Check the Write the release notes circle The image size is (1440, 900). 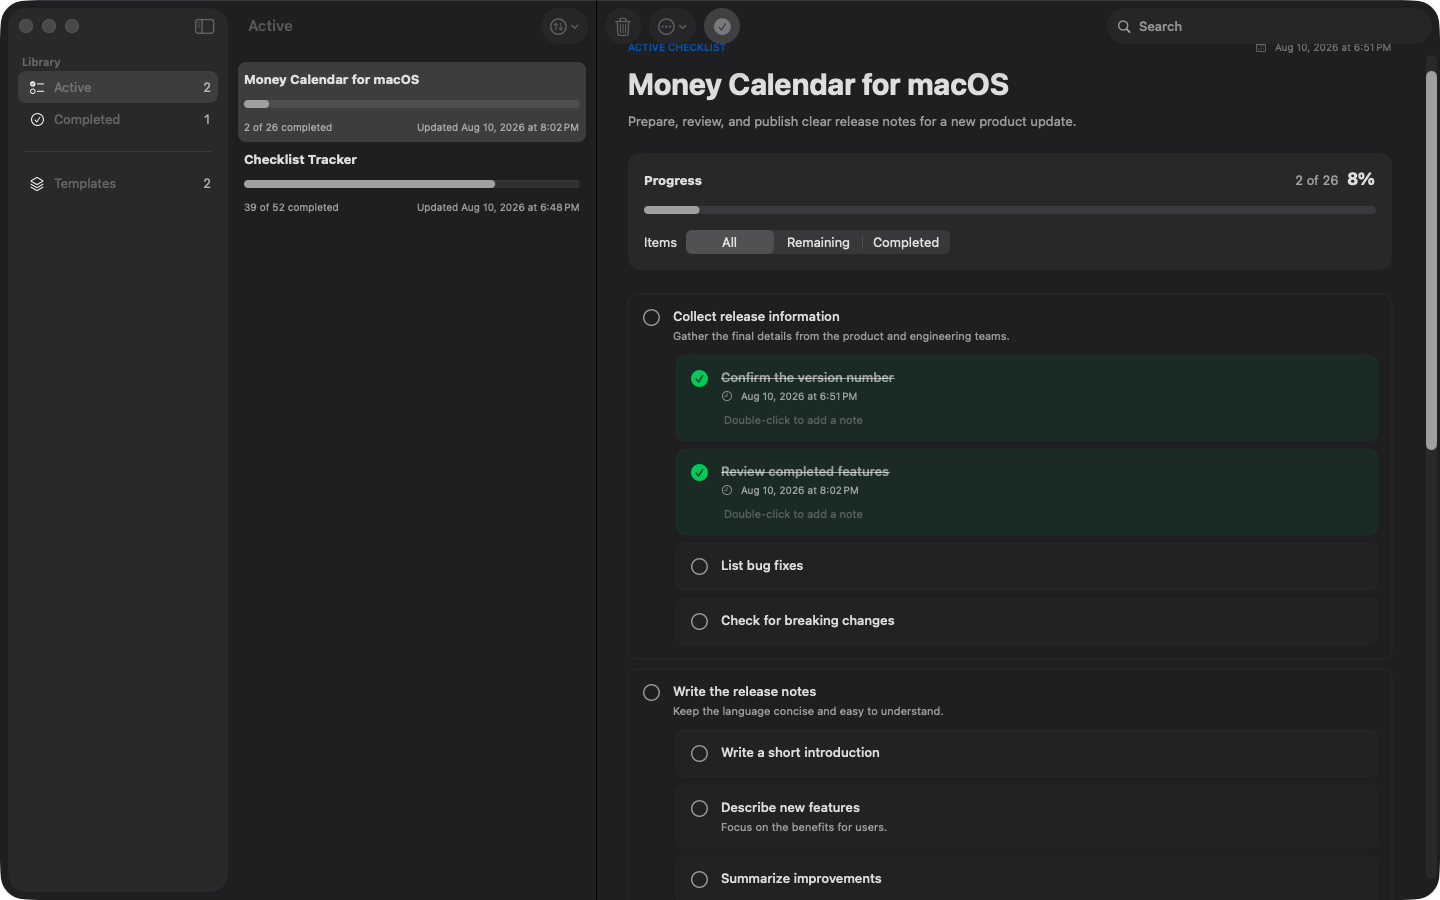tap(652, 692)
